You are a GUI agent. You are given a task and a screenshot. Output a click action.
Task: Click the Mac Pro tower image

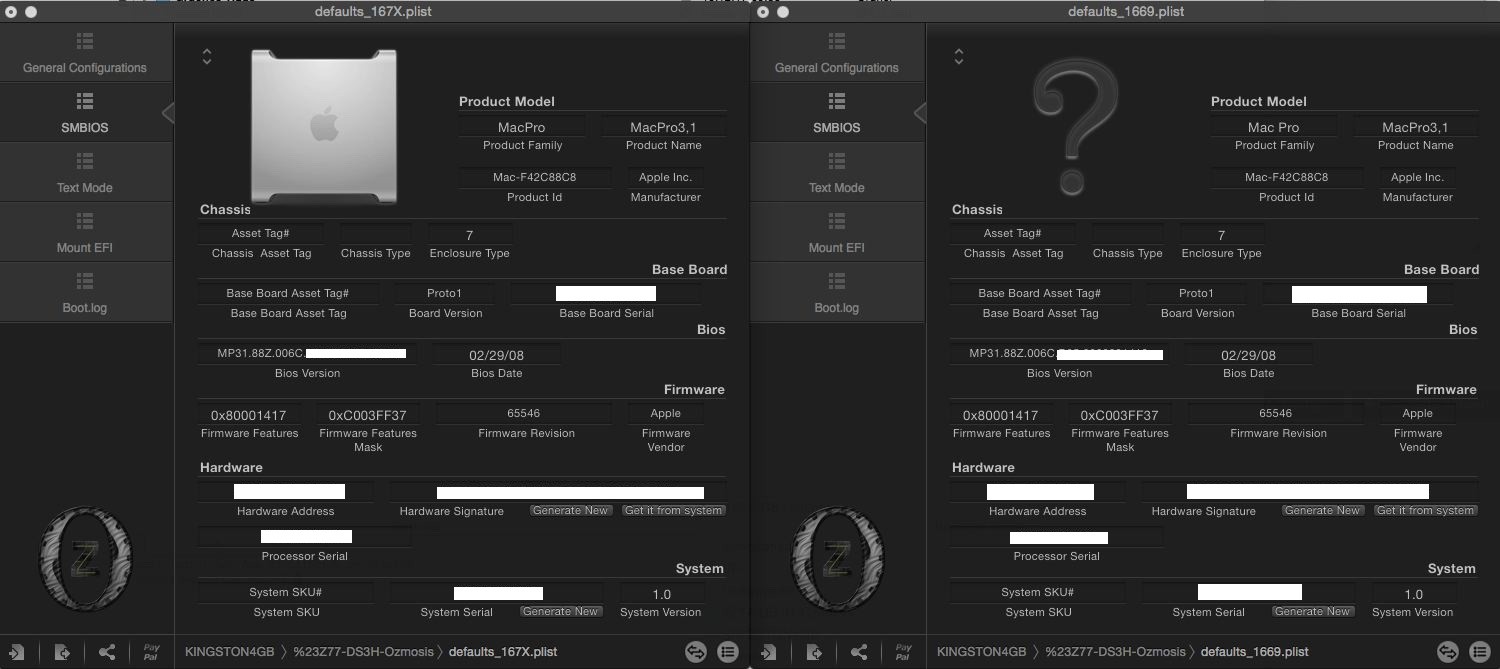[323, 126]
